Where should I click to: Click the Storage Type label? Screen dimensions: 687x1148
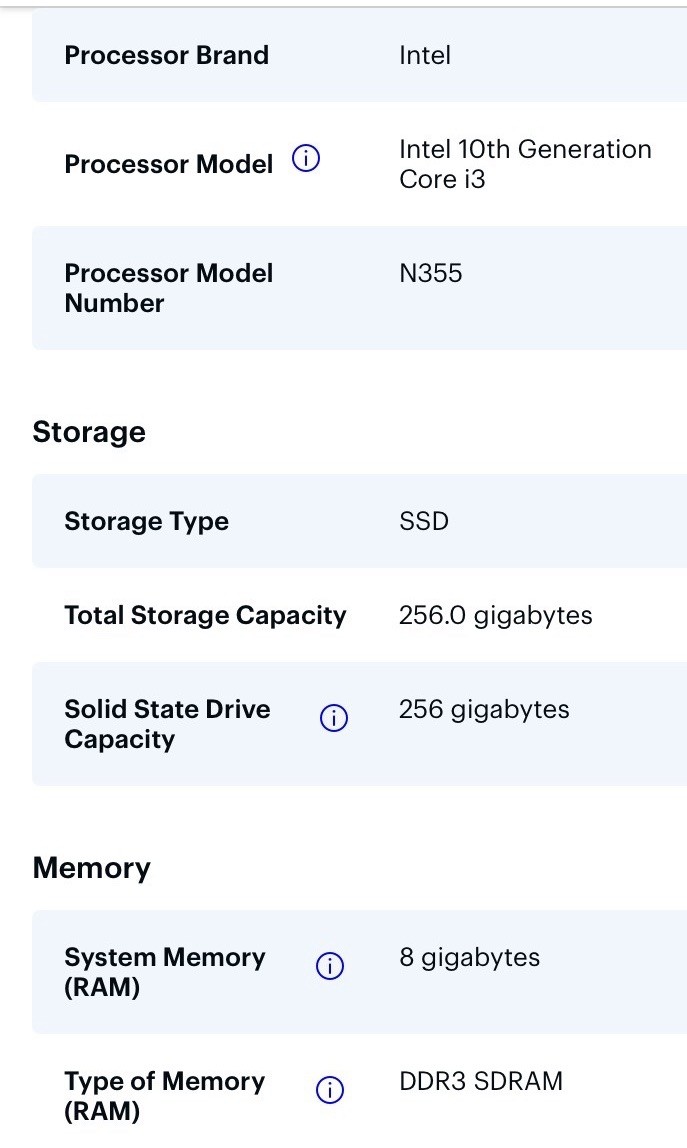click(x=146, y=521)
